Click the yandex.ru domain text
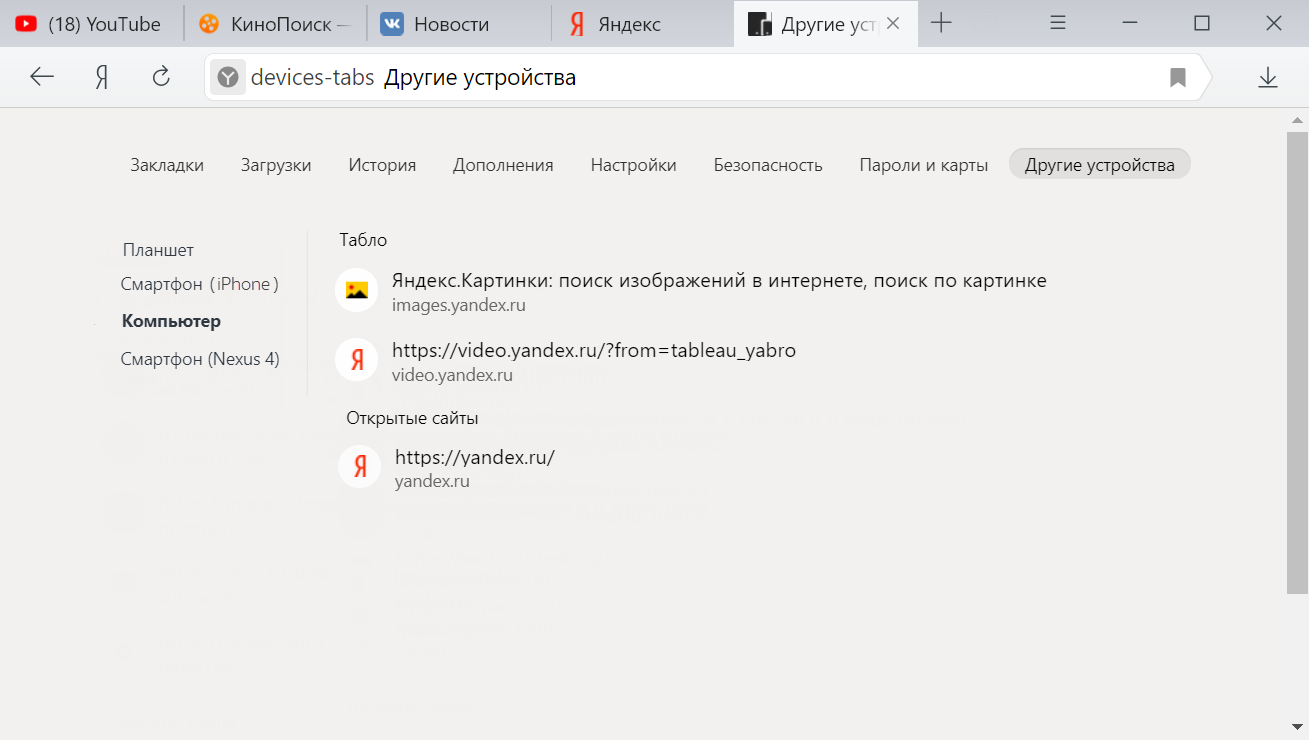The height and width of the screenshot is (740, 1309). pos(432,481)
